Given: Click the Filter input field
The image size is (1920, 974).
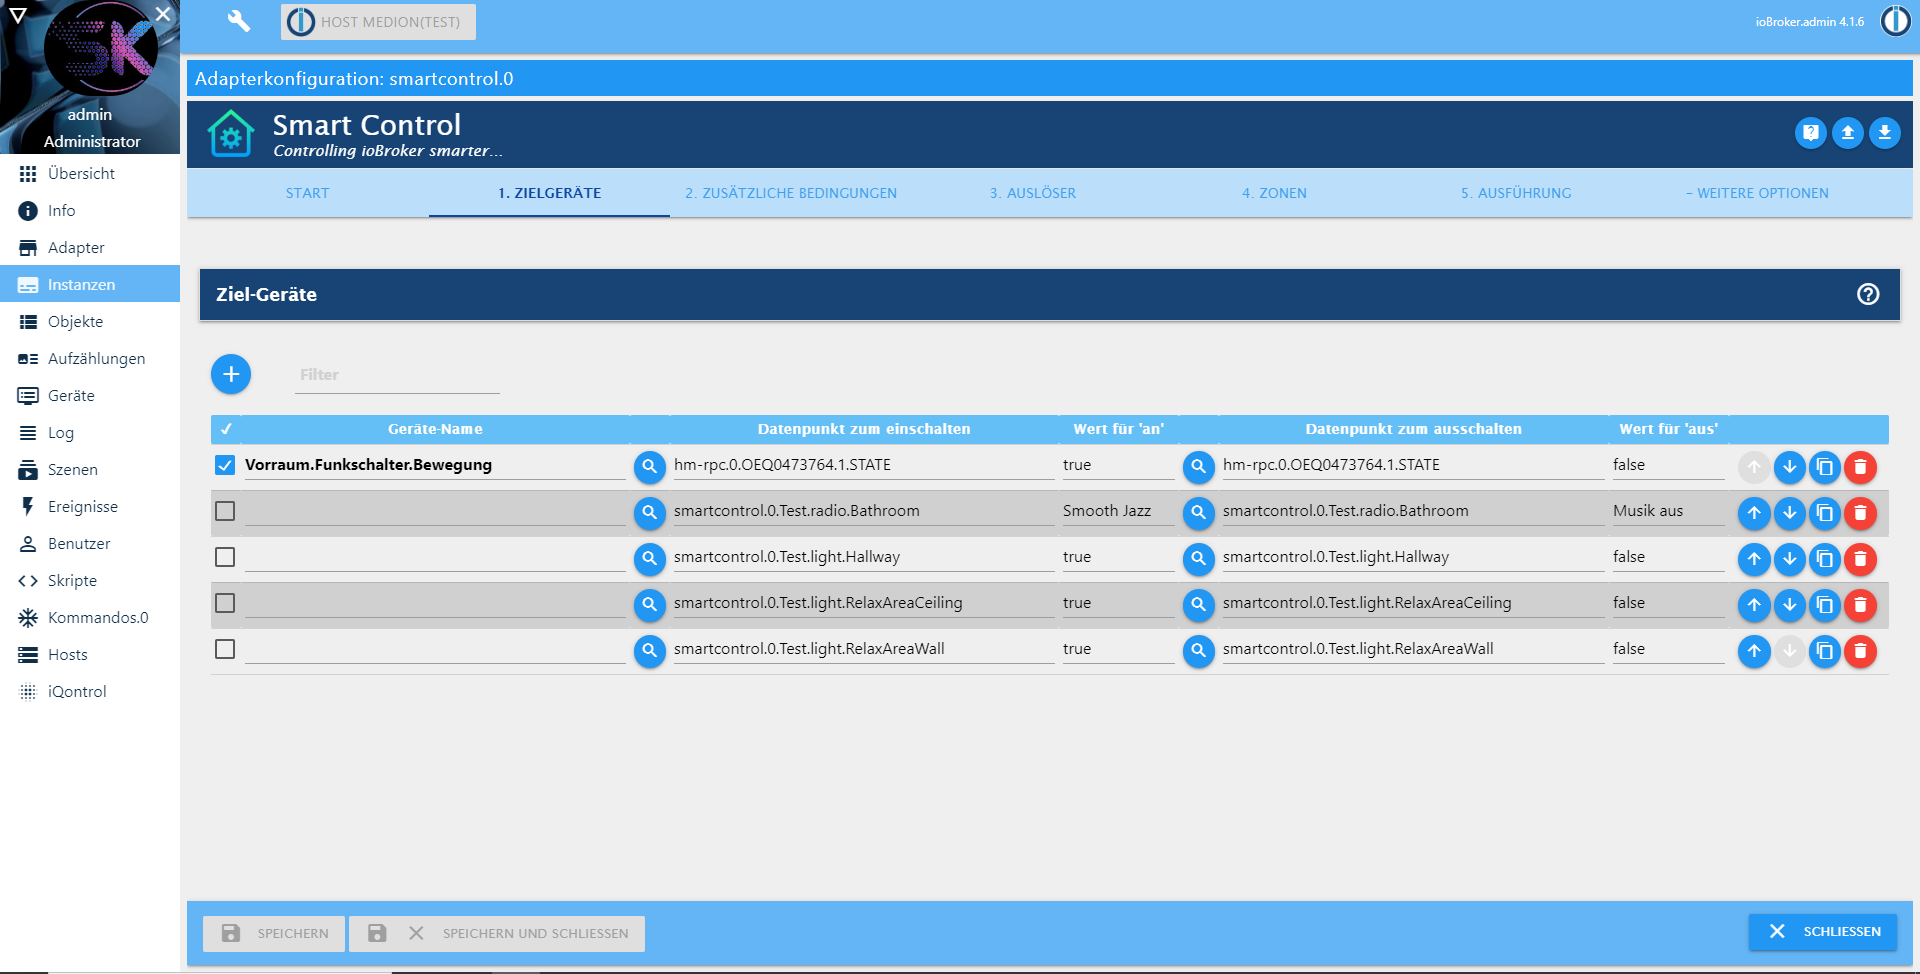Looking at the screenshot, I should (x=397, y=375).
